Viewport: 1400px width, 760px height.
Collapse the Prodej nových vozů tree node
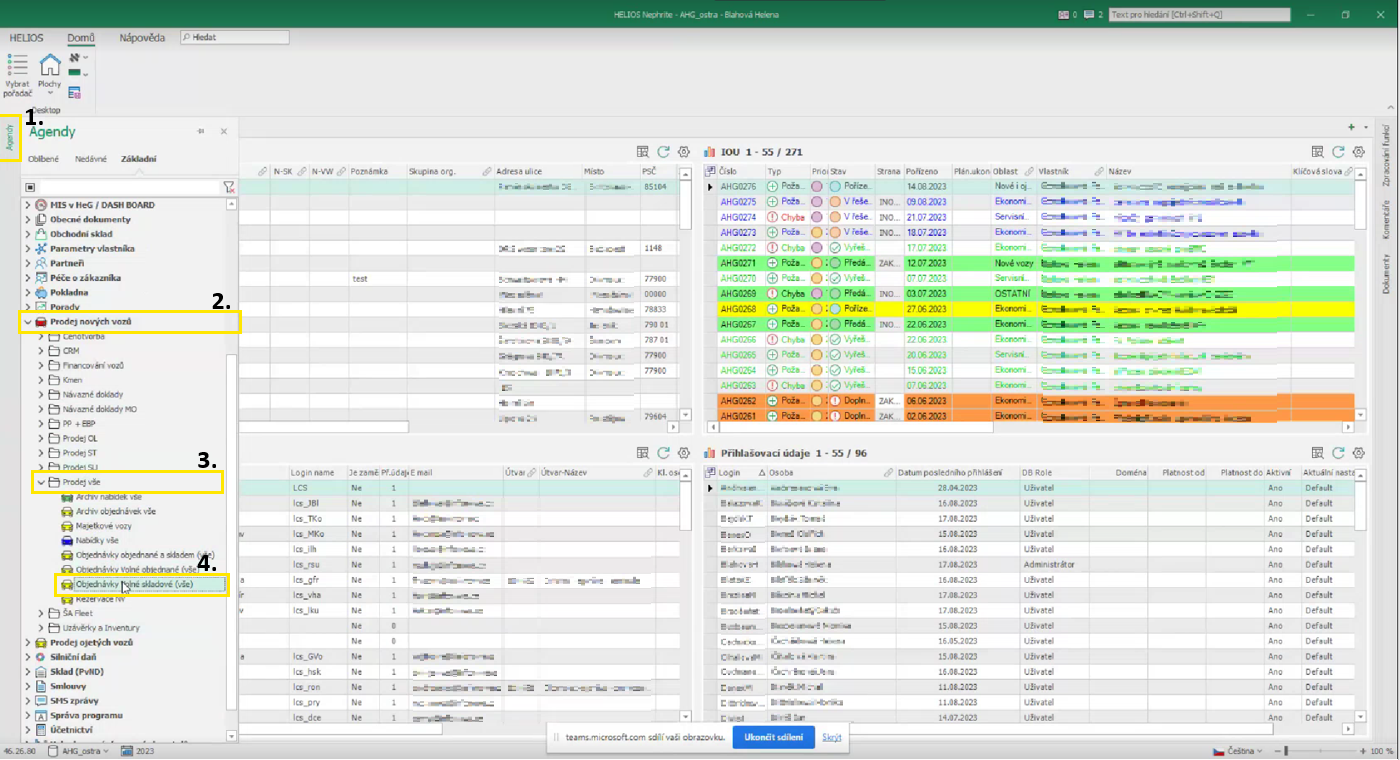pyautogui.click(x=28, y=322)
